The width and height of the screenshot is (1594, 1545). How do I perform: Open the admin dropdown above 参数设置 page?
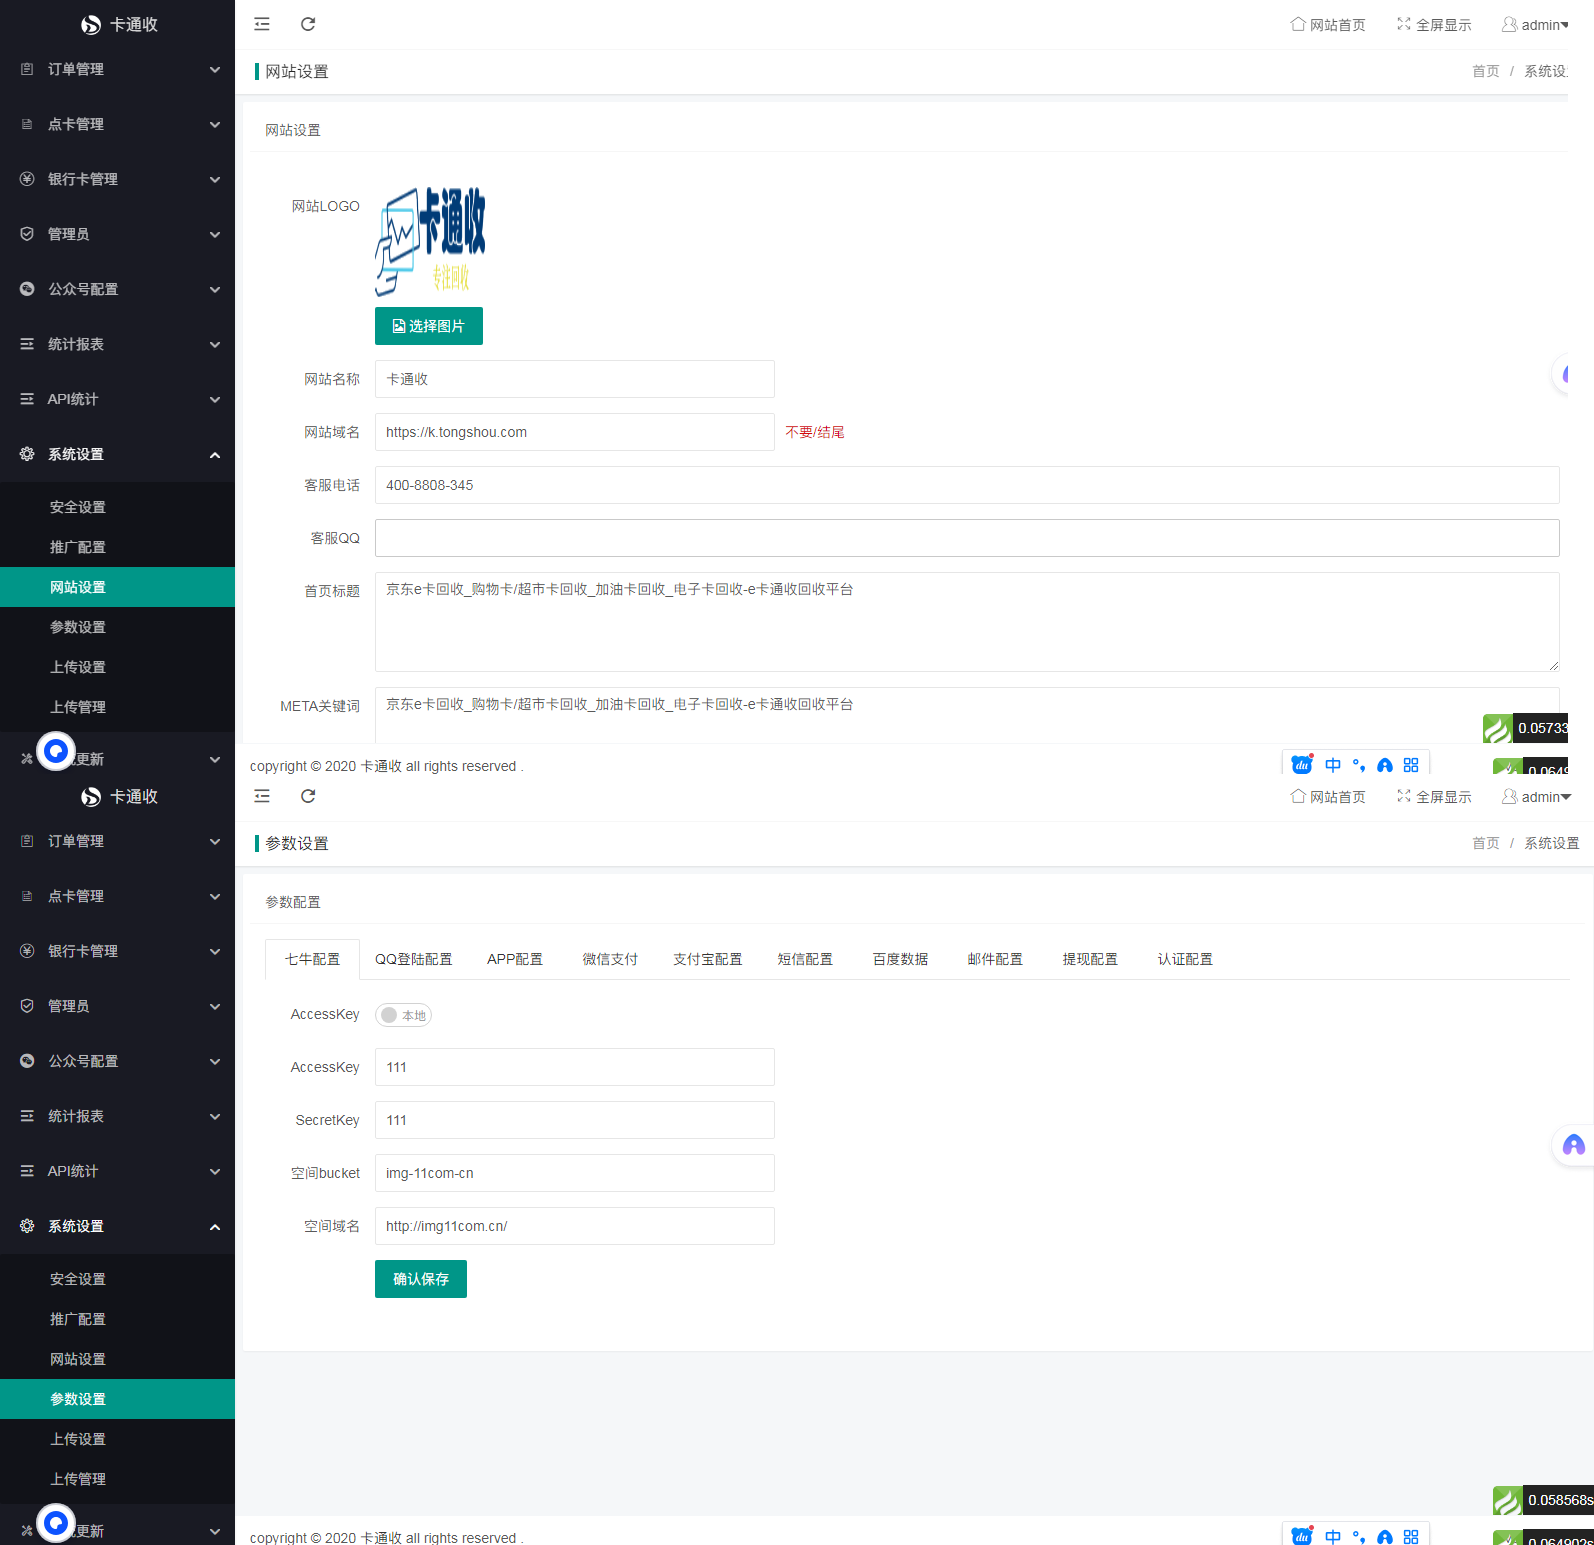pos(1536,797)
